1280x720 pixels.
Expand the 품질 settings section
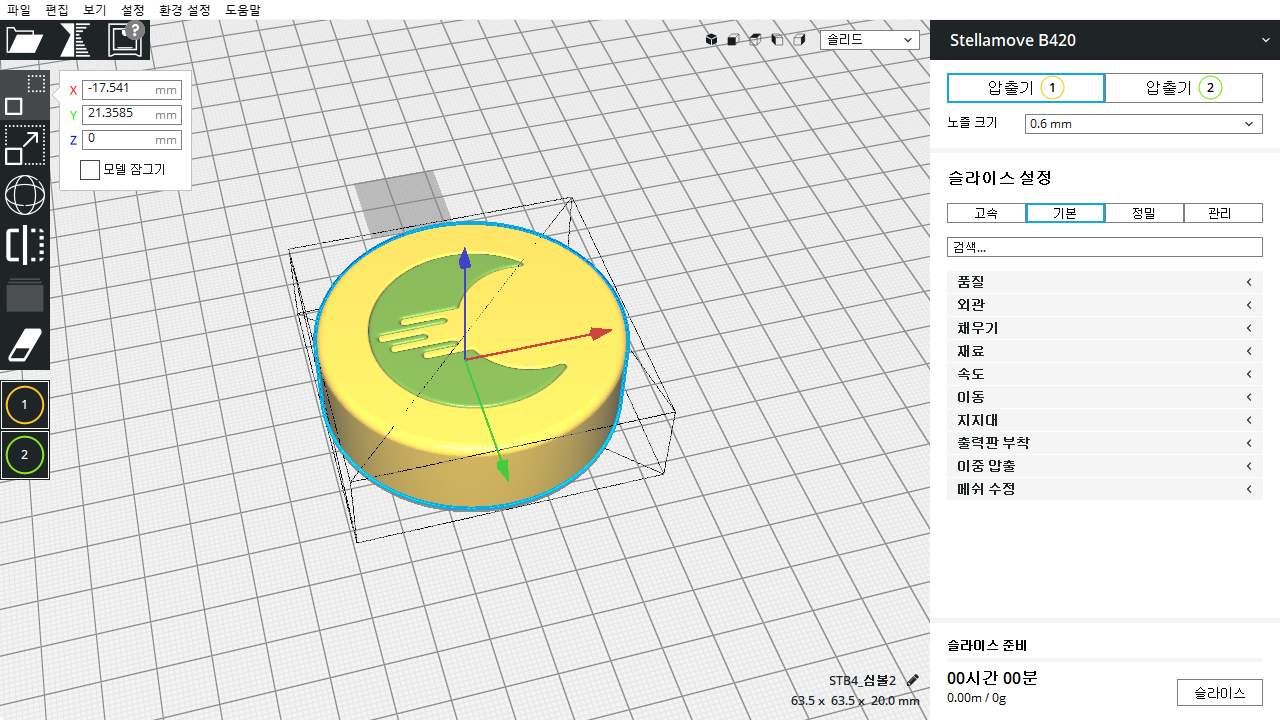(x=1105, y=282)
